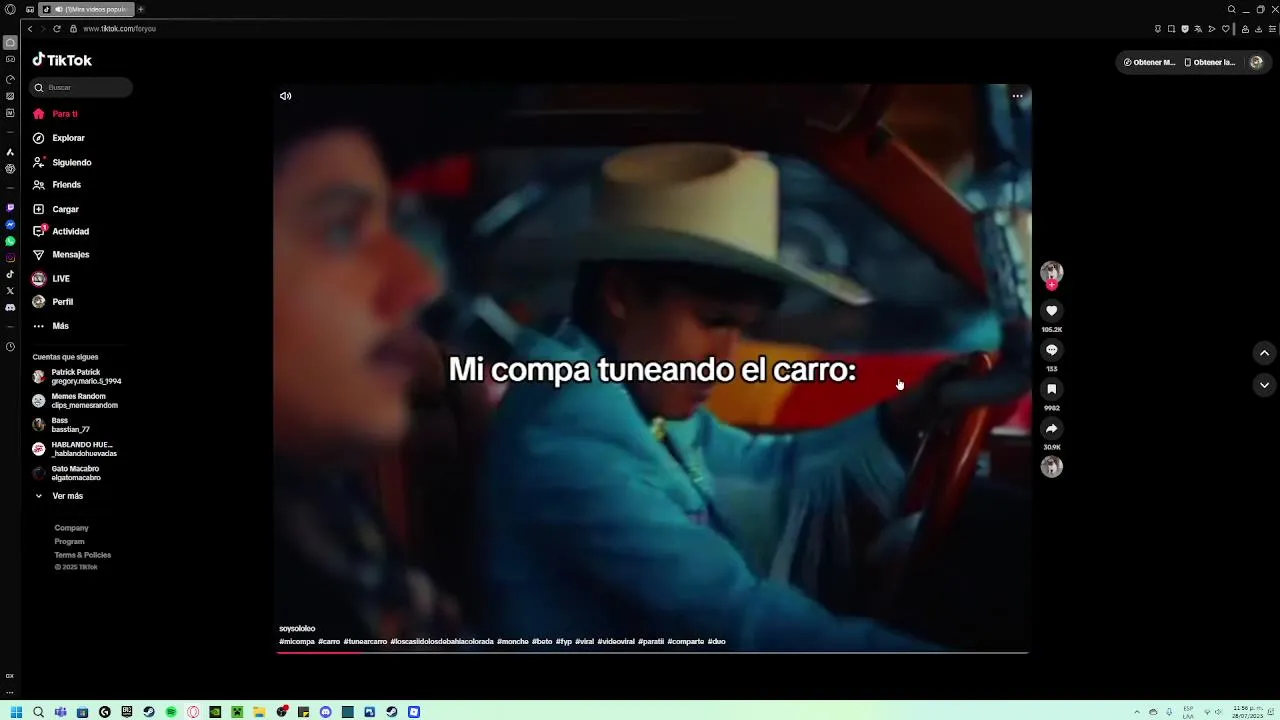
Task: Reload the page in the browser toolbar
Action: click(57, 29)
